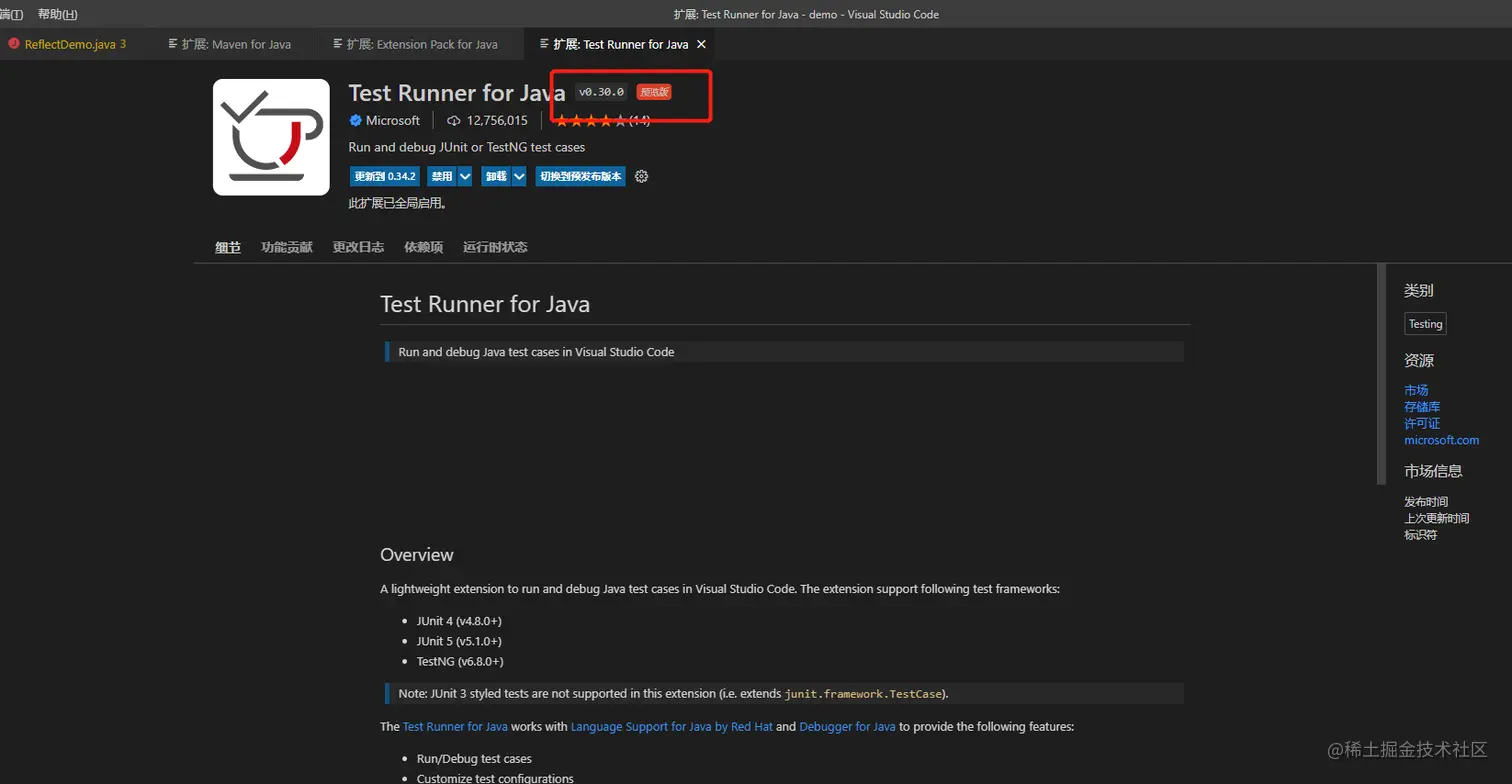This screenshot has height=784, width=1512.
Task: Click the download count cloud icon
Action: point(453,120)
